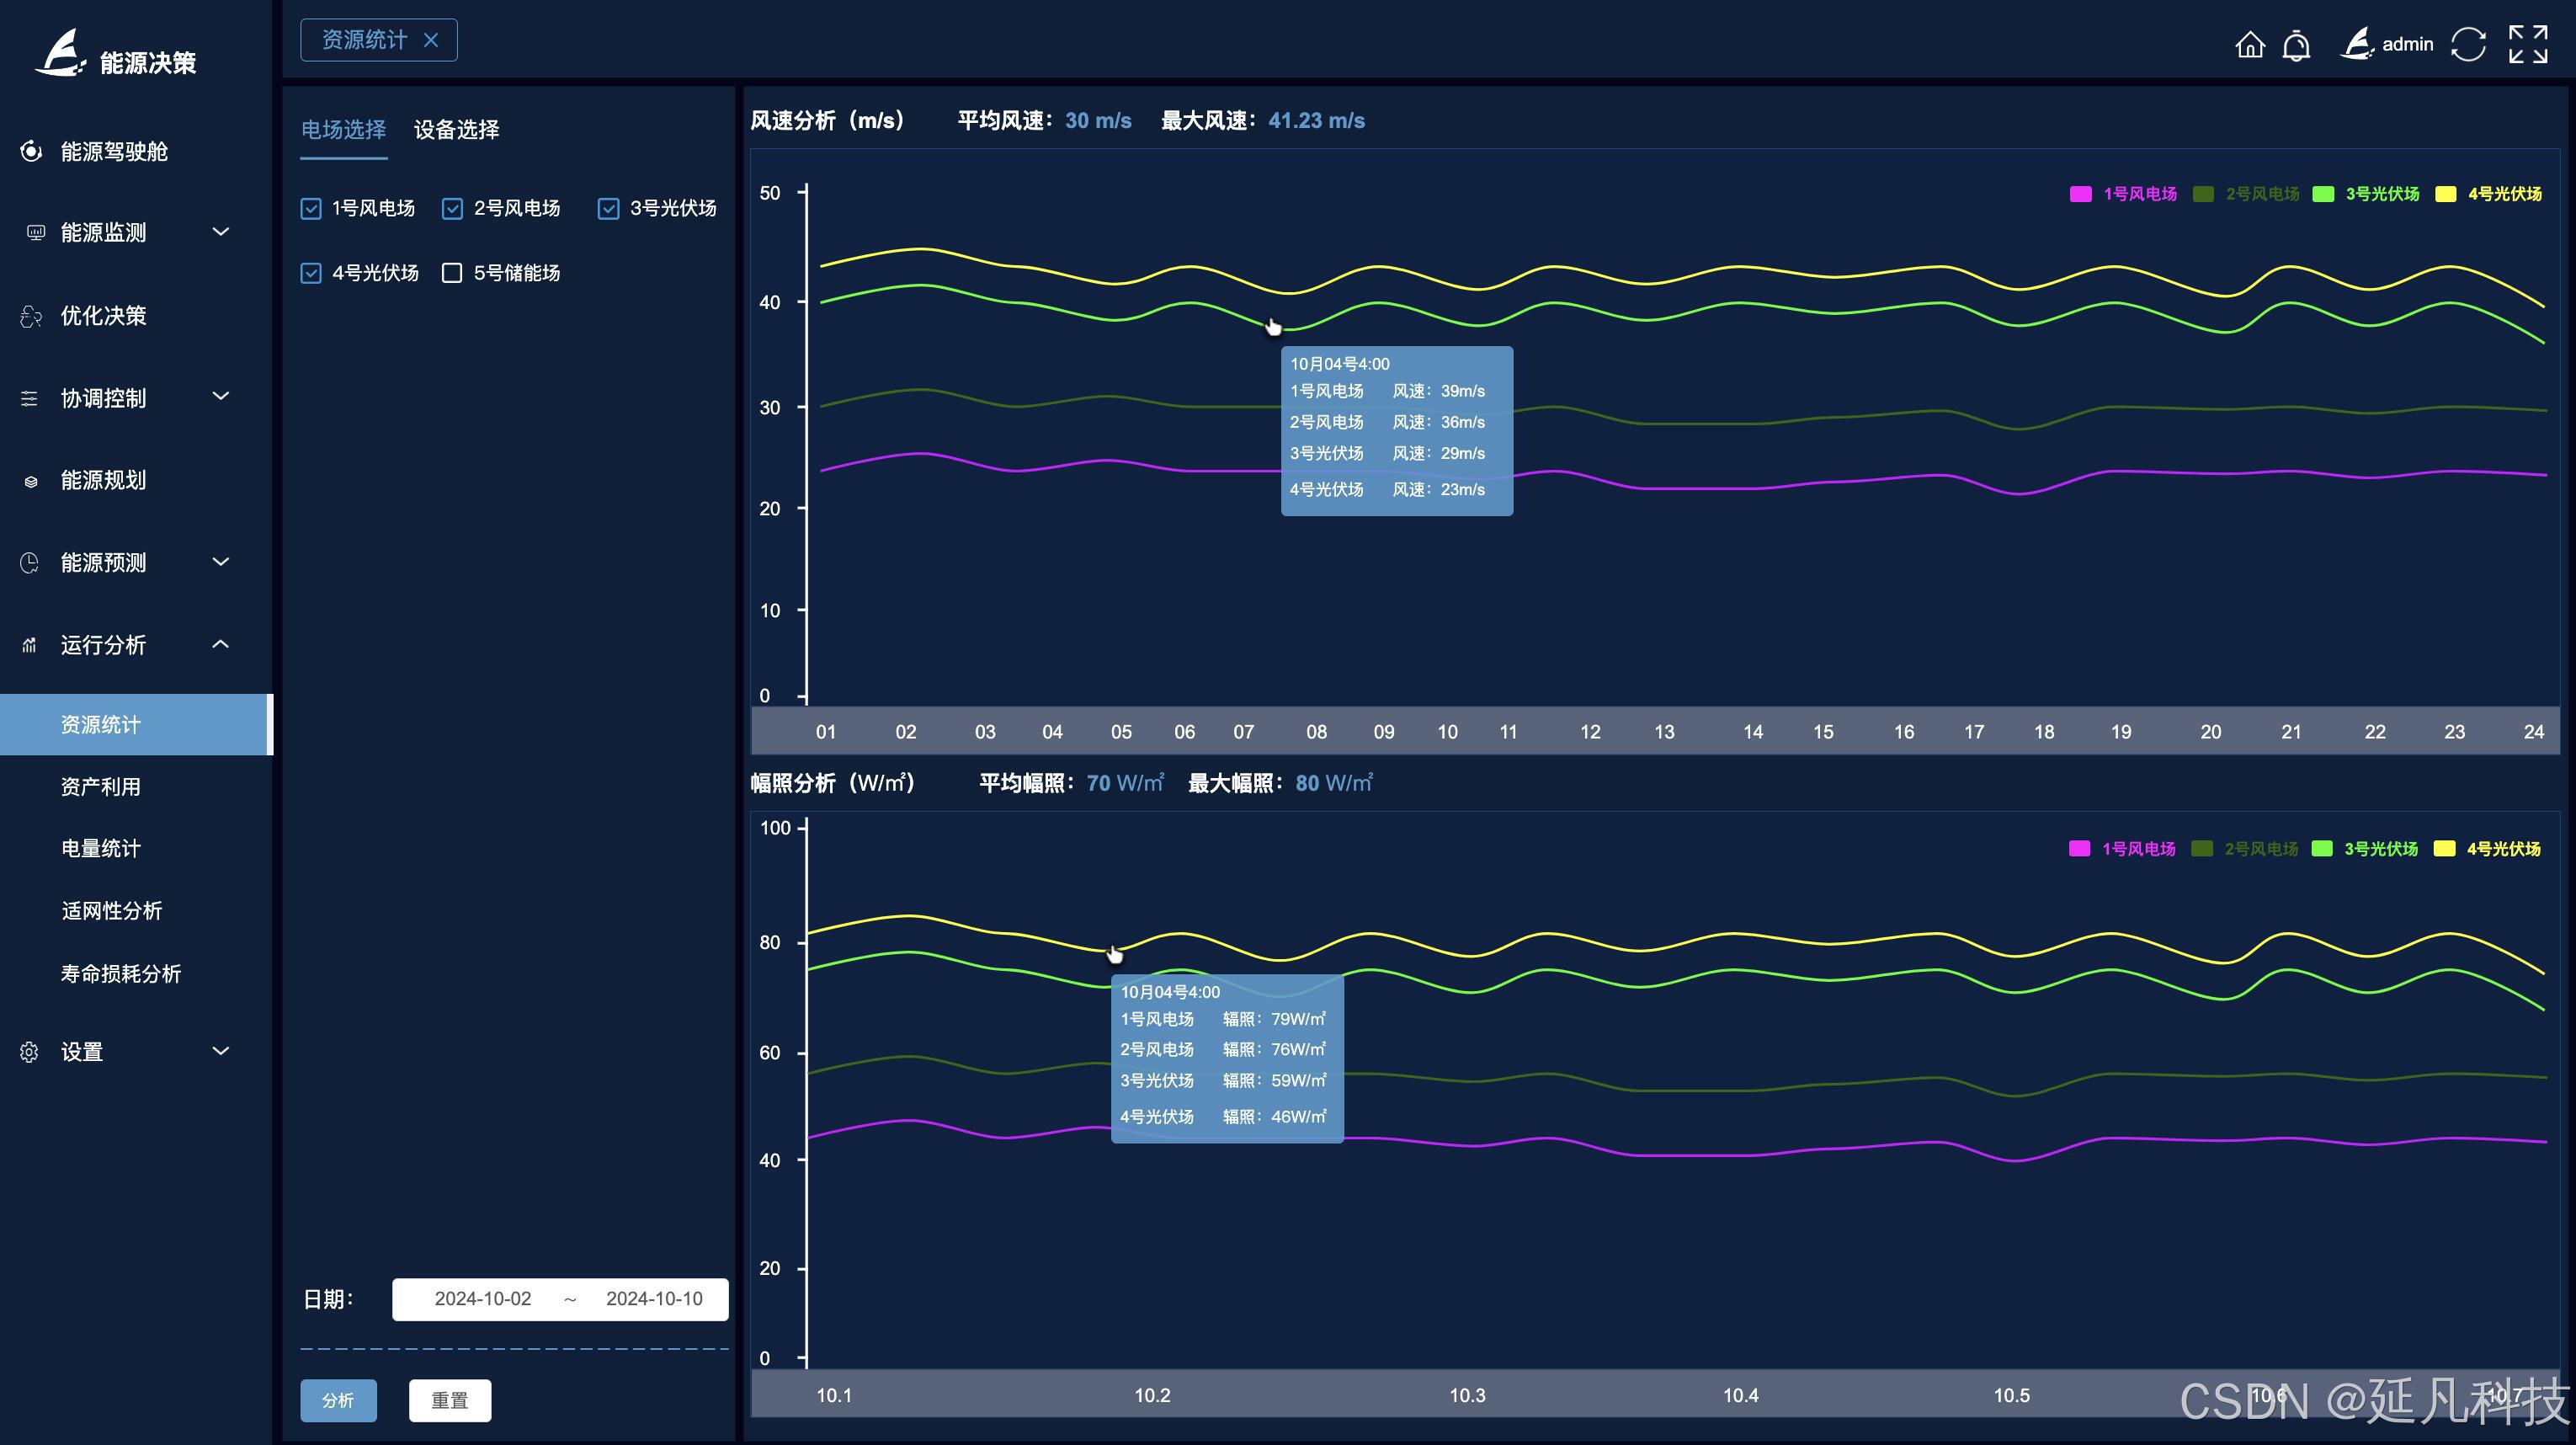
Task: Expand the 设置 menu chevron
Action: click(221, 1051)
